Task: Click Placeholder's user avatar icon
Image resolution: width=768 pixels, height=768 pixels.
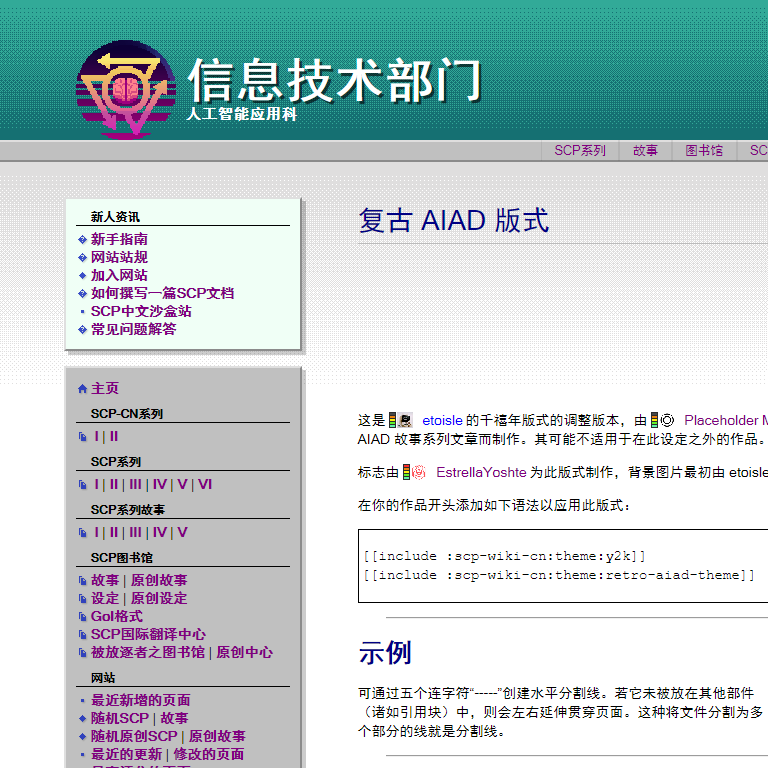Action: (x=666, y=421)
